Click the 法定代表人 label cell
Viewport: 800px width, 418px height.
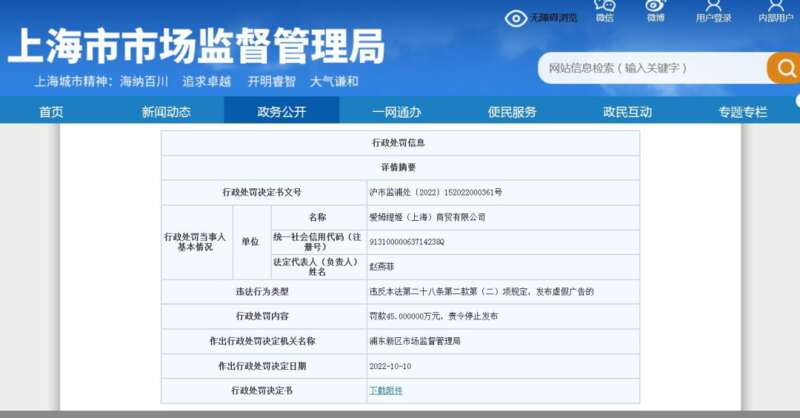pyautogui.click(x=318, y=266)
